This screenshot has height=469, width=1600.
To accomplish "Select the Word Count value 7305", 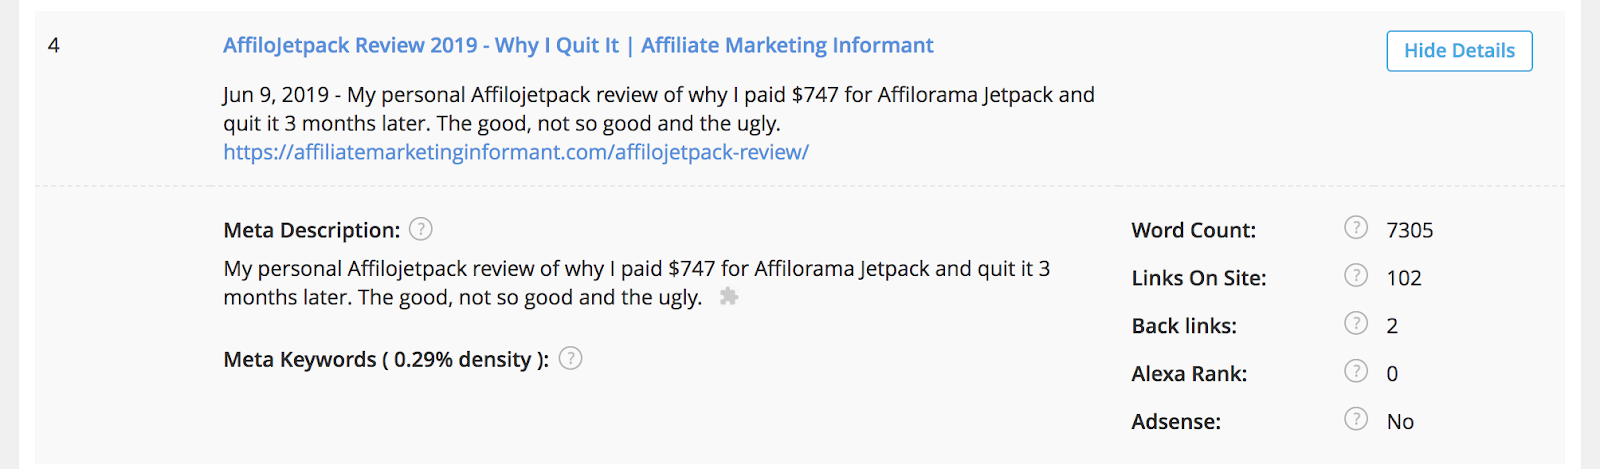I will click(x=1410, y=231).
